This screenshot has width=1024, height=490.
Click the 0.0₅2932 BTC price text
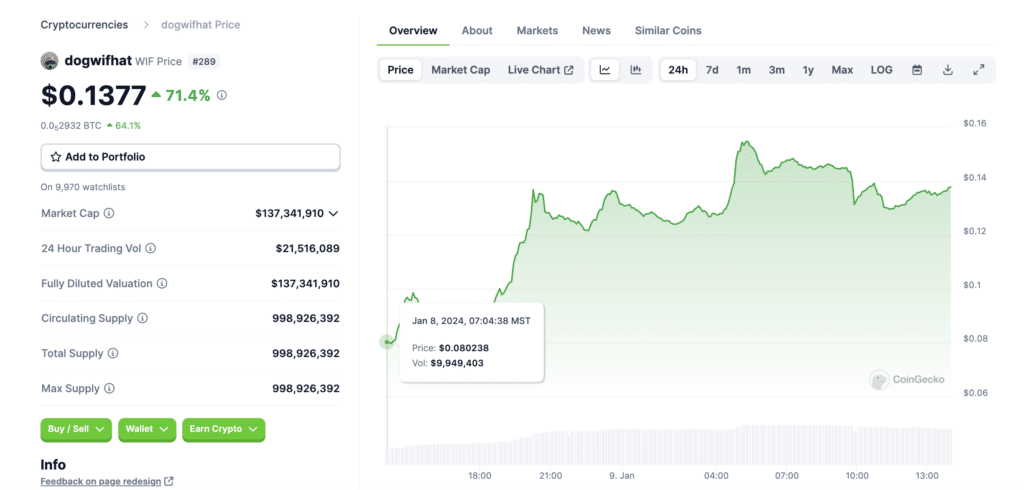coord(71,125)
